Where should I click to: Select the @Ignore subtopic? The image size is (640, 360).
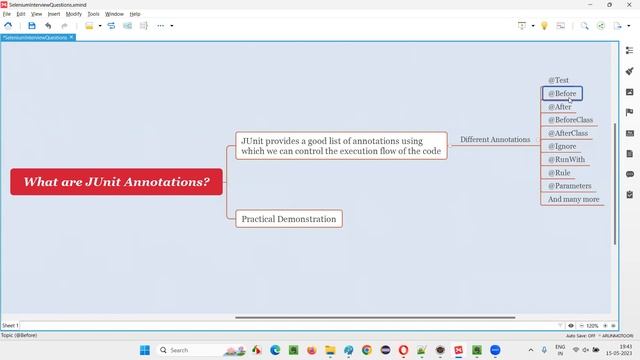pos(562,146)
